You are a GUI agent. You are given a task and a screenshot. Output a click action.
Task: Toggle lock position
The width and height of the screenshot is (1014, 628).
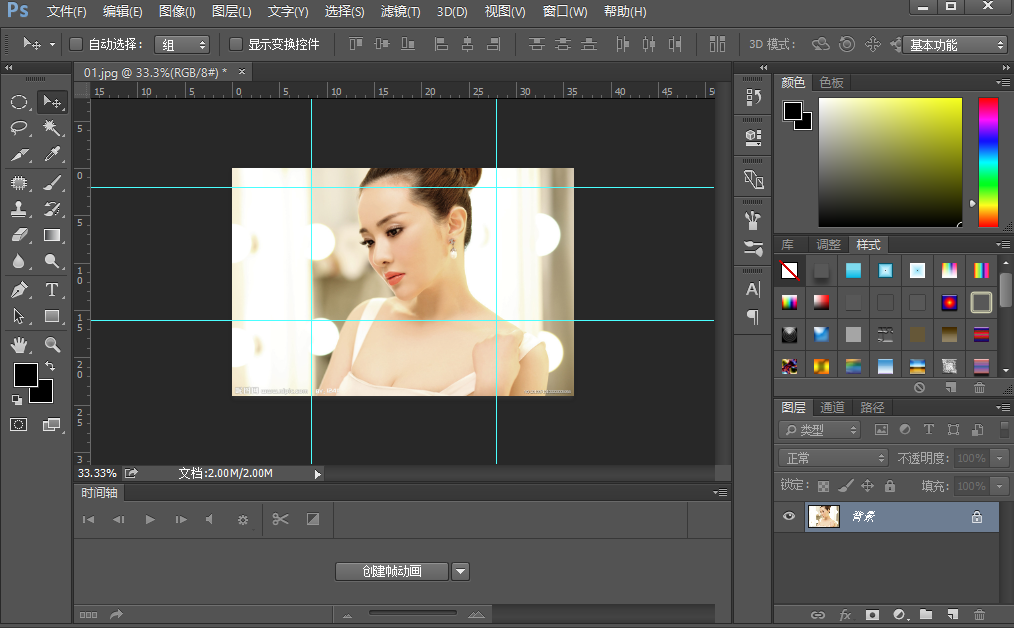click(868, 486)
